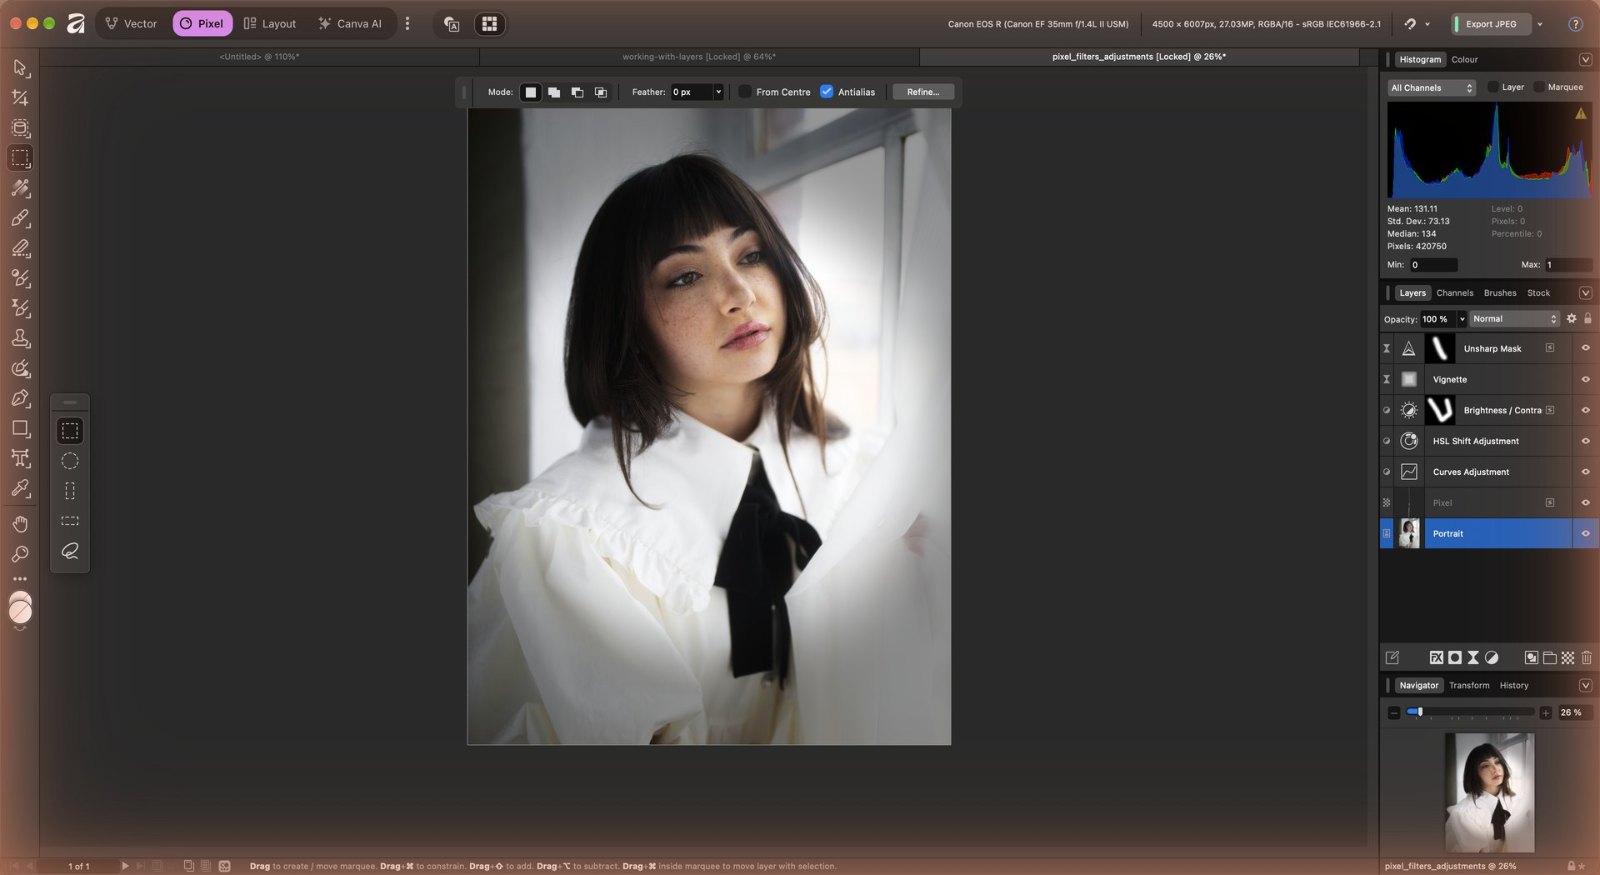1600x875 pixels.
Task: Open the History tab
Action: [1514, 685]
